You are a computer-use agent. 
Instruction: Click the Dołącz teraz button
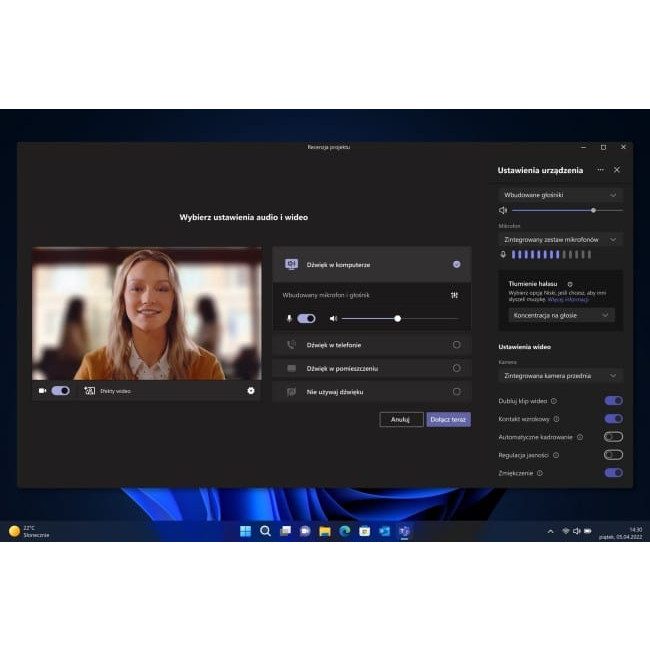tap(449, 420)
